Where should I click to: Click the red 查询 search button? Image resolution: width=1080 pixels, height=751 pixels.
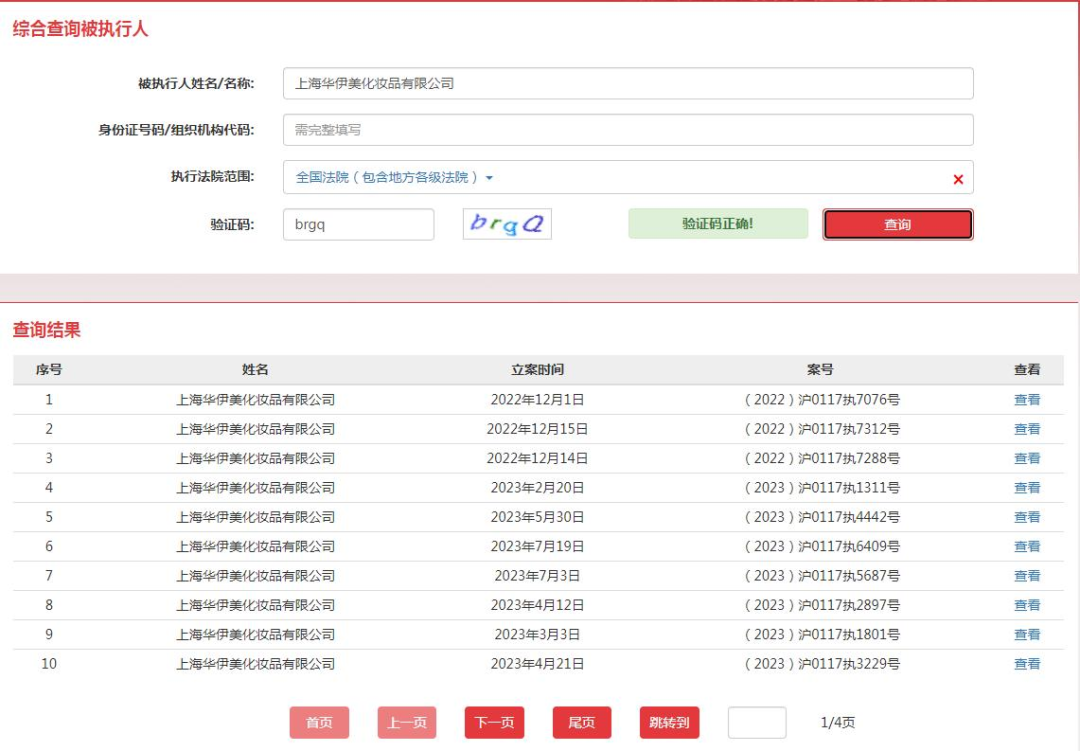pos(897,225)
